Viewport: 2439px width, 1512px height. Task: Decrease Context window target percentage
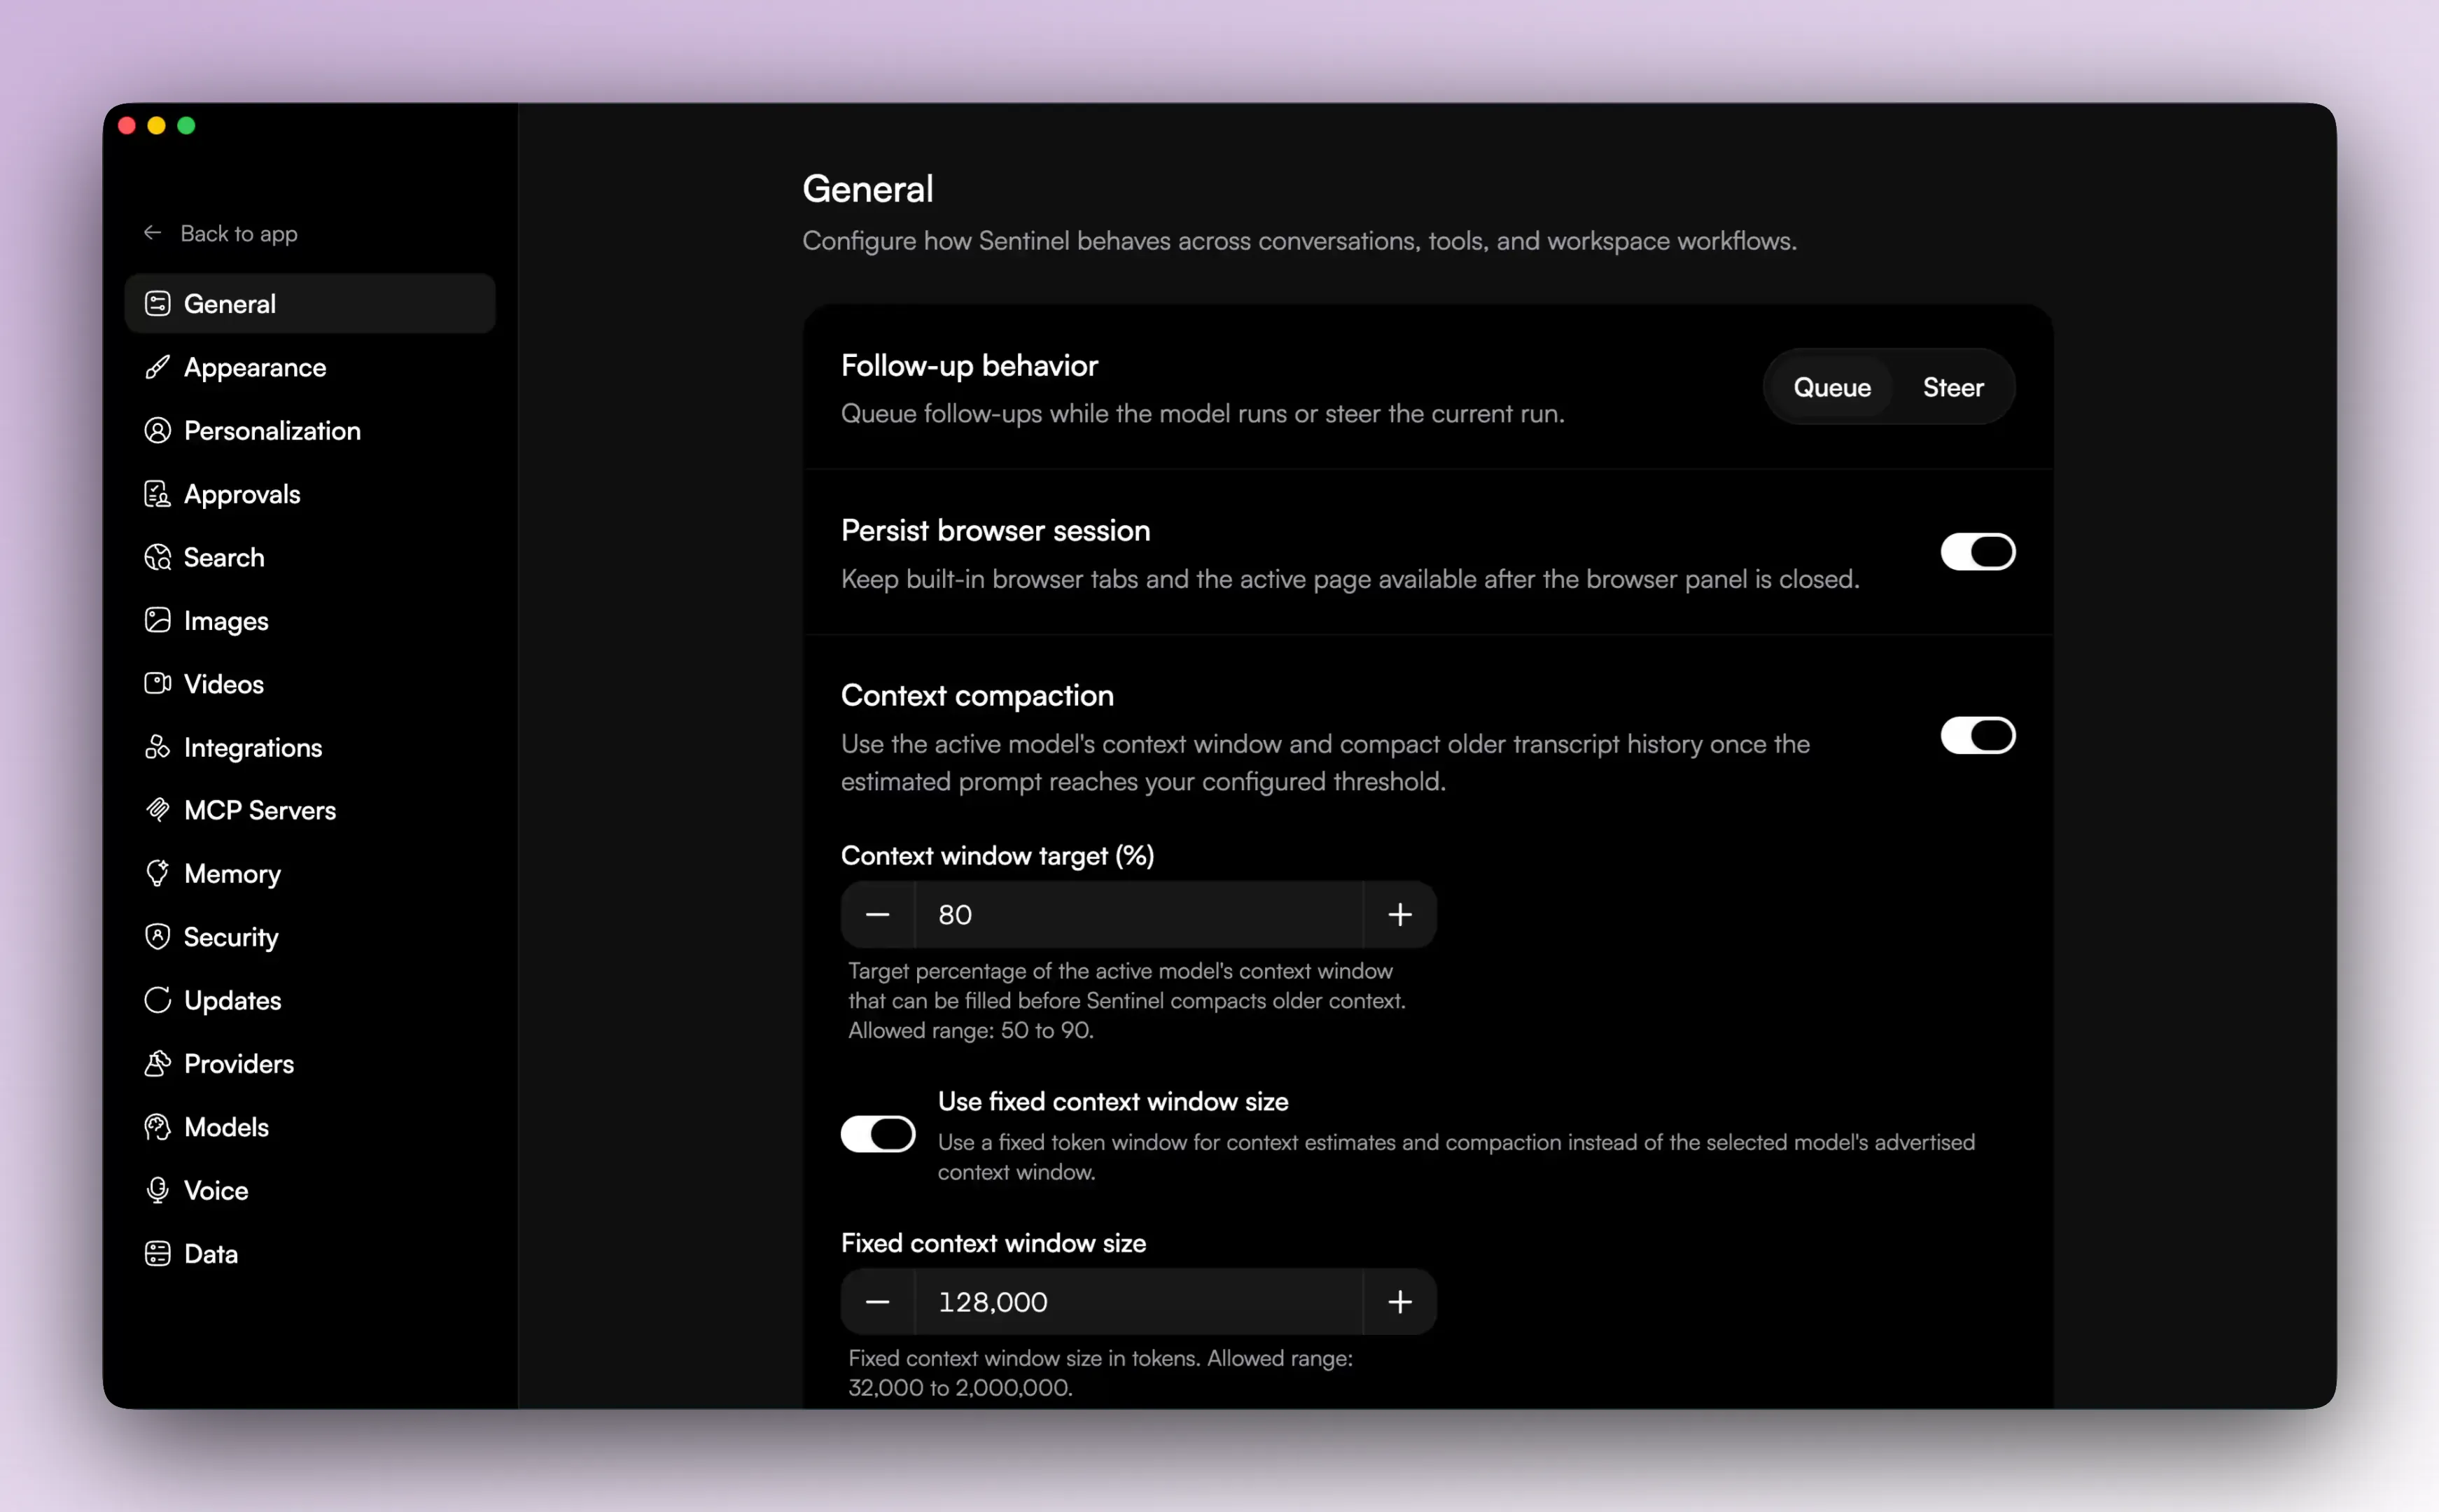[x=877, y=914]
